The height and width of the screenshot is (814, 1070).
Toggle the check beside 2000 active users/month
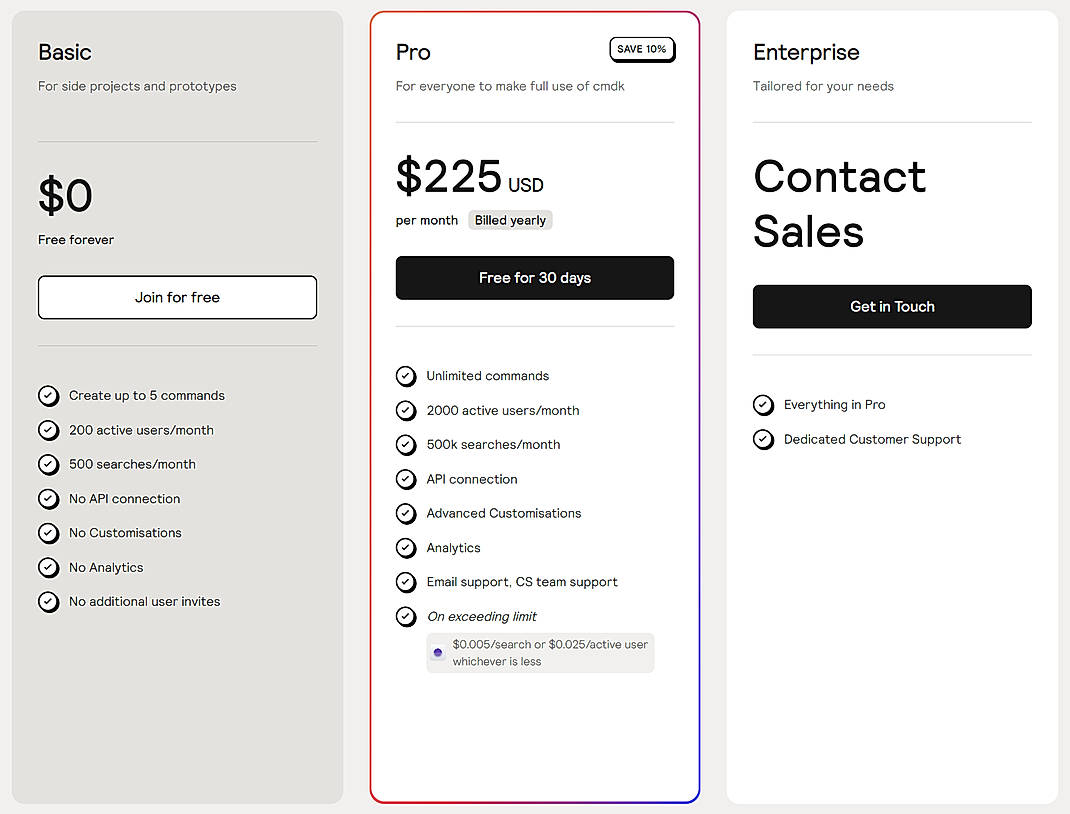coord(406,410)
